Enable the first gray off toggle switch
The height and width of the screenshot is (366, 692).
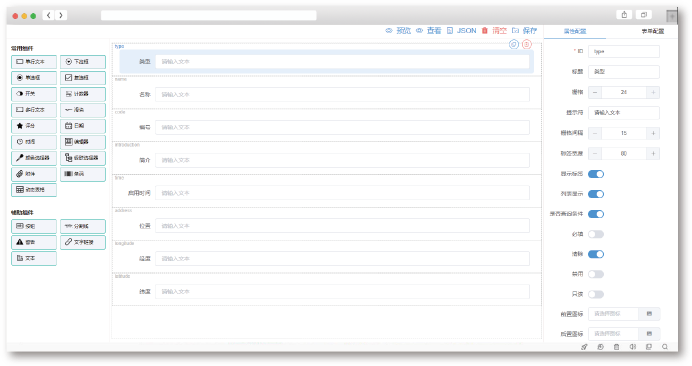tap(596, 234)
